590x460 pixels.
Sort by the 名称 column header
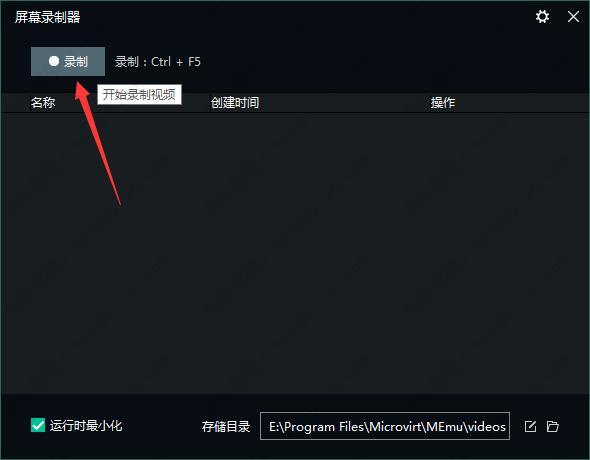click(43, 102)
